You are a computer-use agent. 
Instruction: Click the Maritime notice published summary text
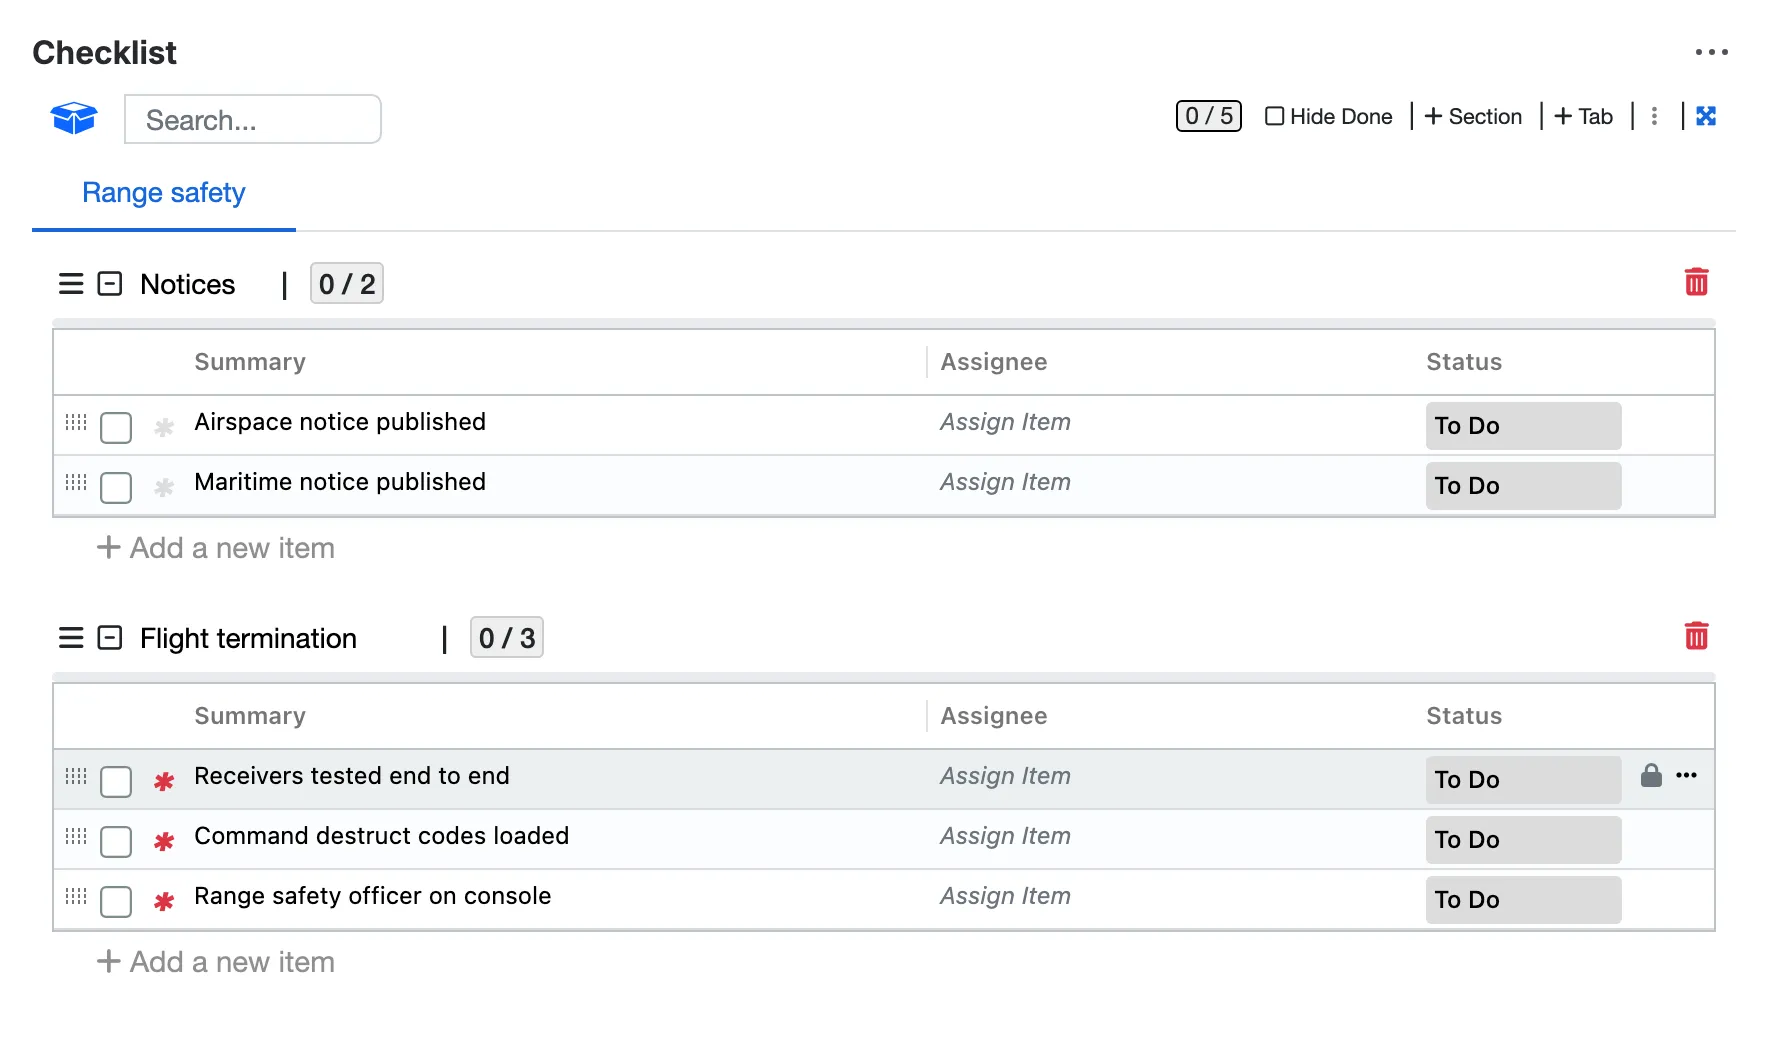click(x=340, y=482)
